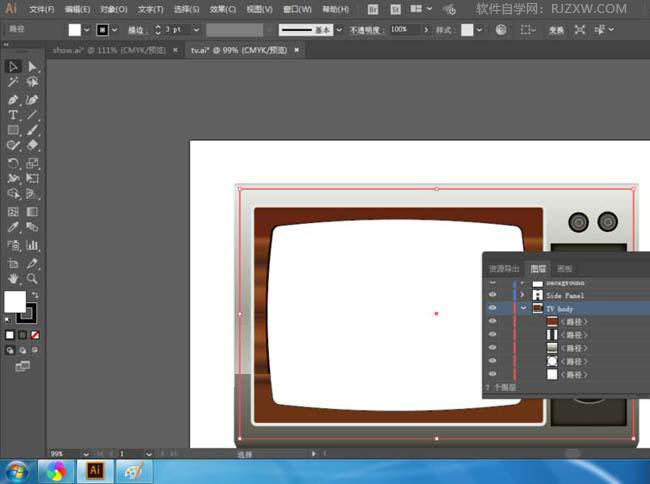Toggle visibility of Side Panel layer
Screen dimensions: 650x484
(x=491, y=296)
